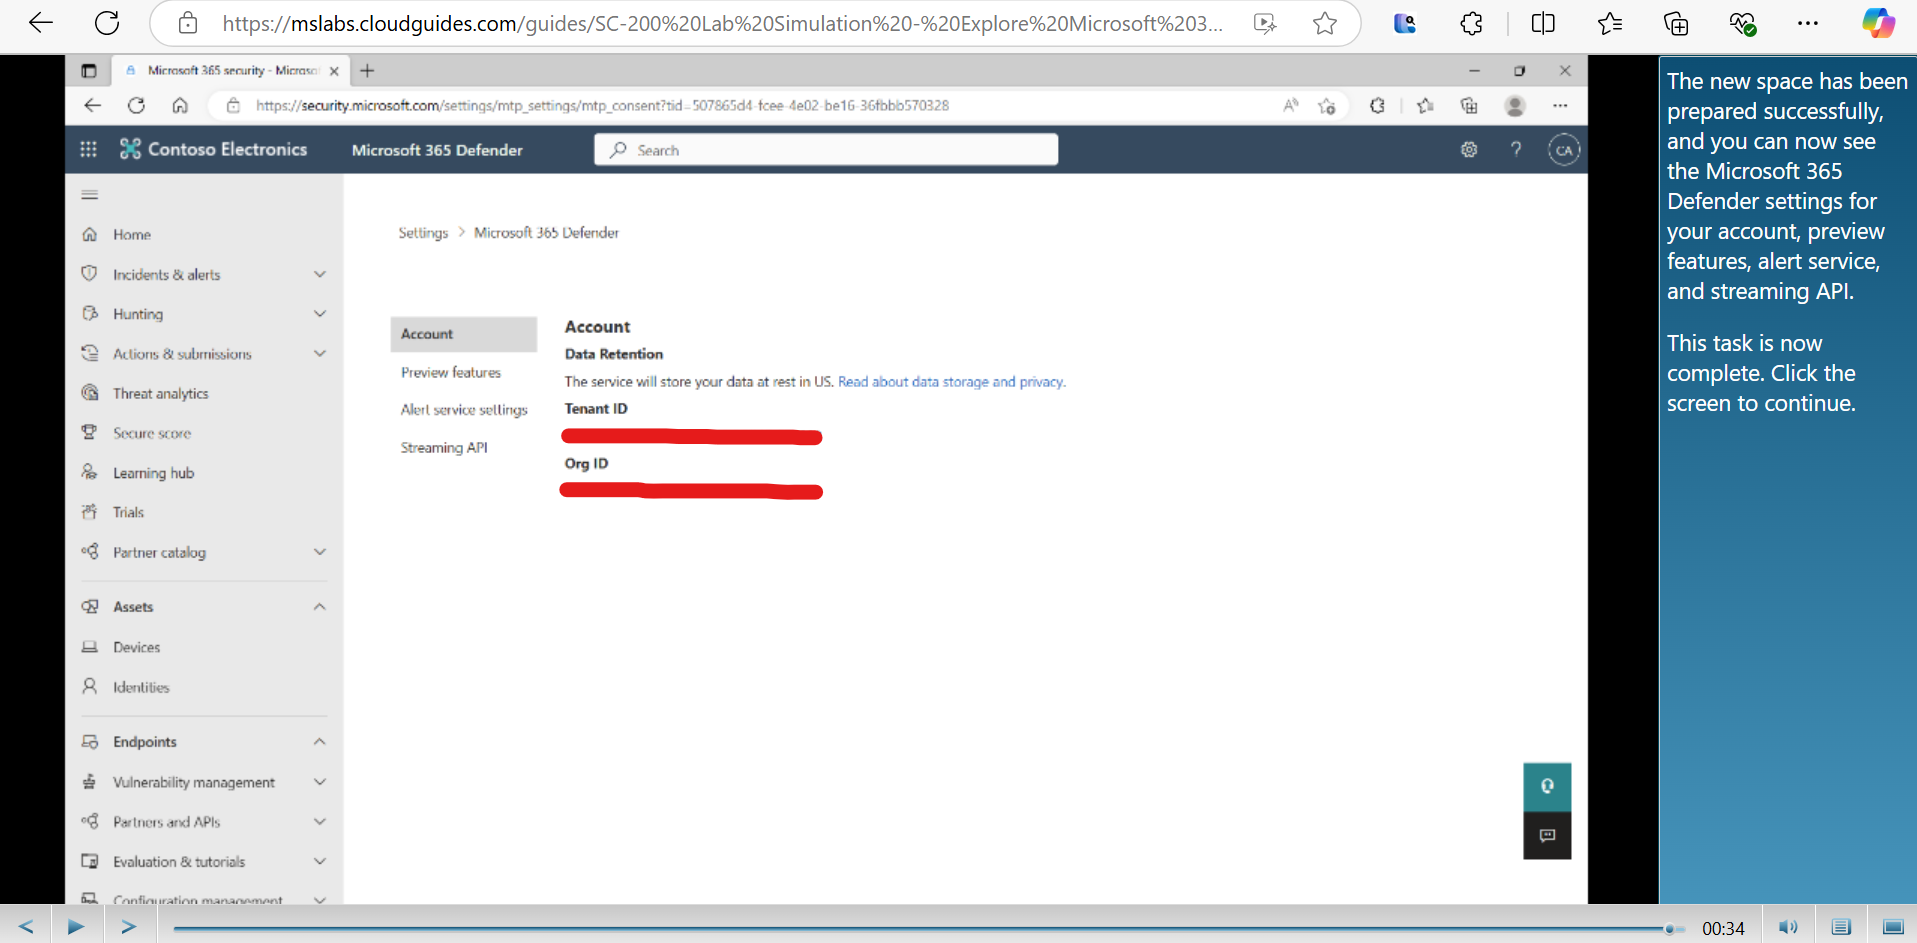1917x943 pixels.
Task: Expand Vulnerability management chevron
Action: click(320, 782)
